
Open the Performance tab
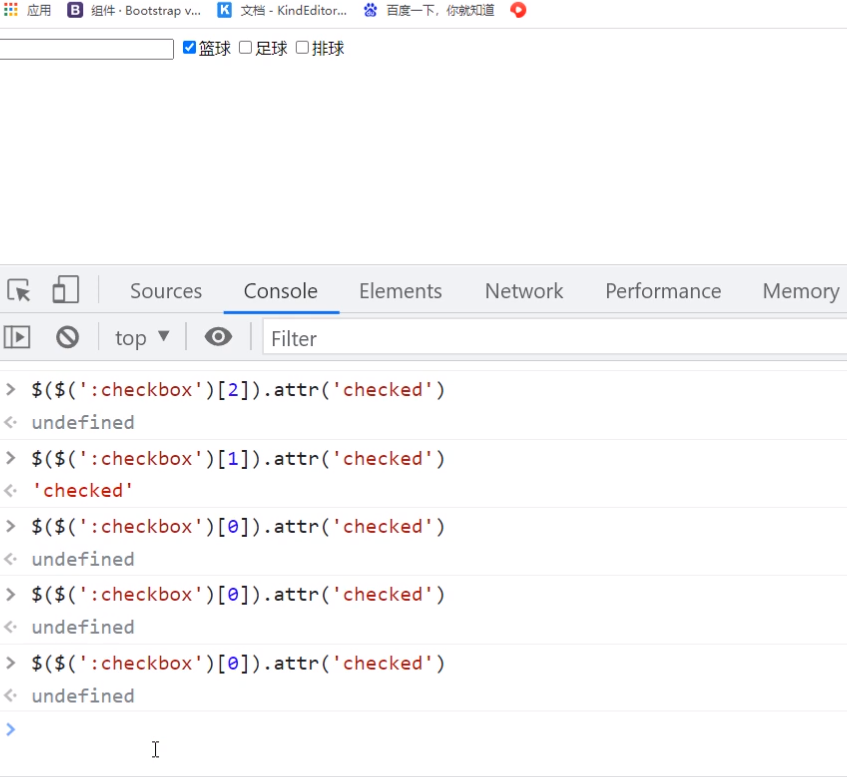[663, 291]
